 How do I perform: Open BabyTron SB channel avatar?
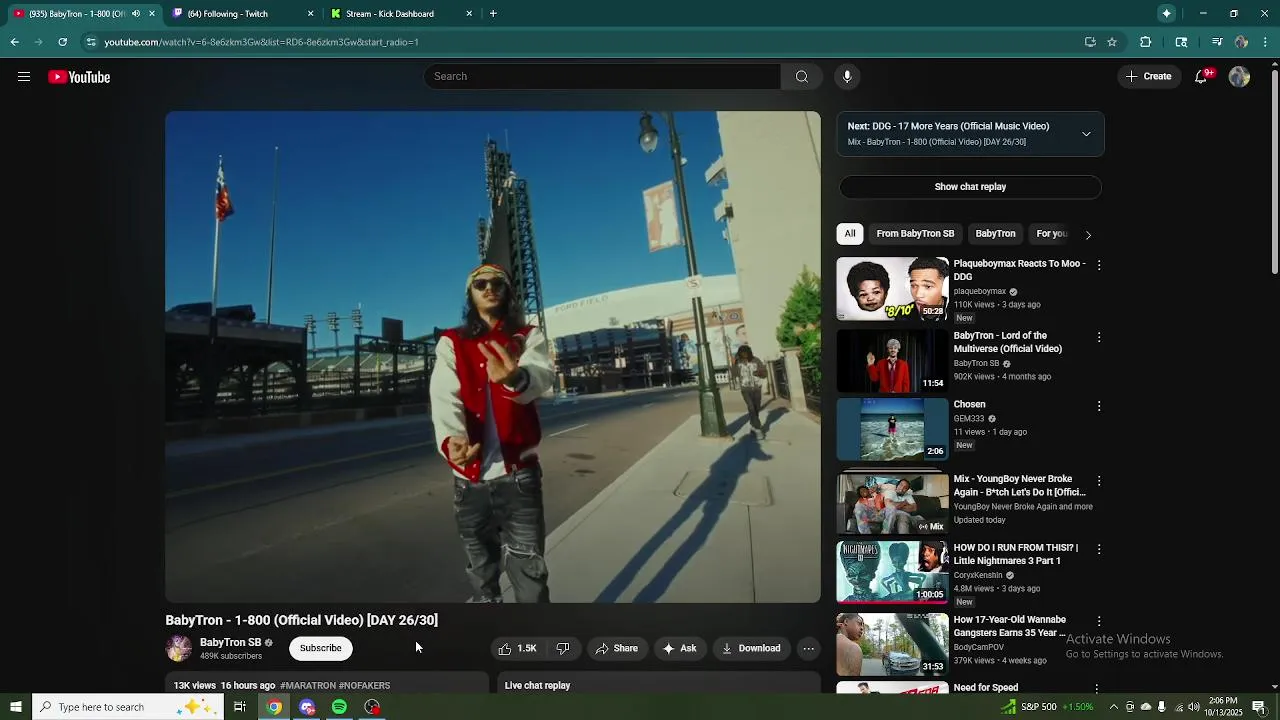[x=179, y=648]
